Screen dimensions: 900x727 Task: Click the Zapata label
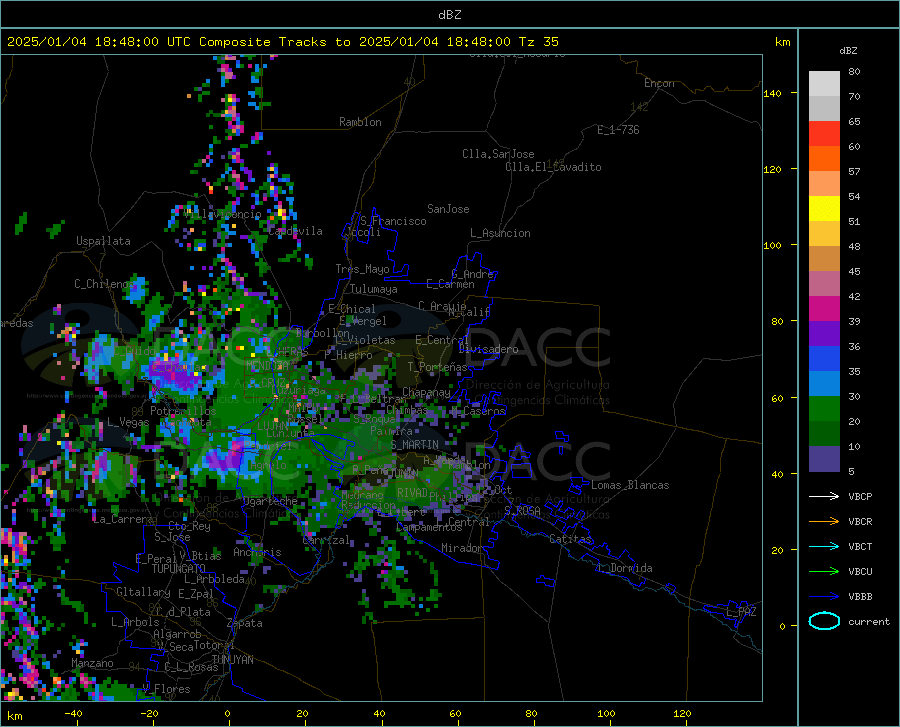245,623
